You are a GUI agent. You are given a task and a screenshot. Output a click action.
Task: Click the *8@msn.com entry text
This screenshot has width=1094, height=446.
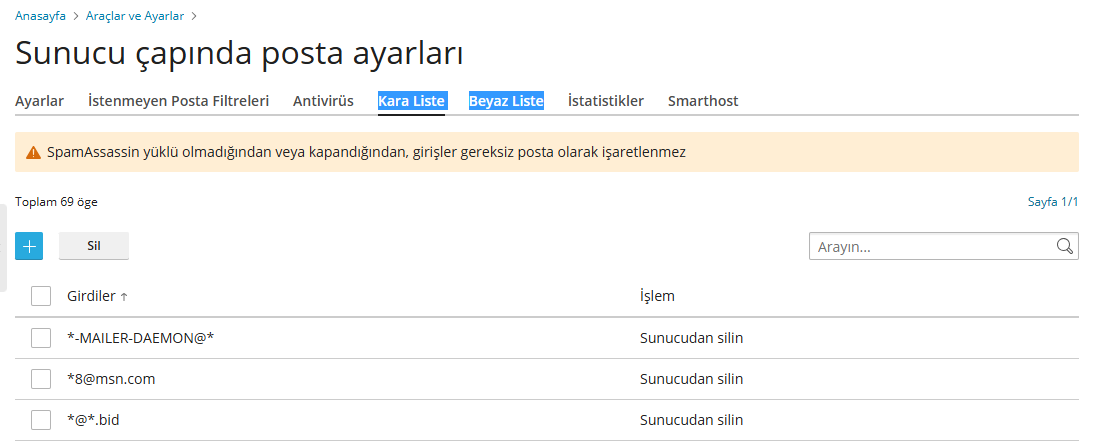tap(111, 379)
